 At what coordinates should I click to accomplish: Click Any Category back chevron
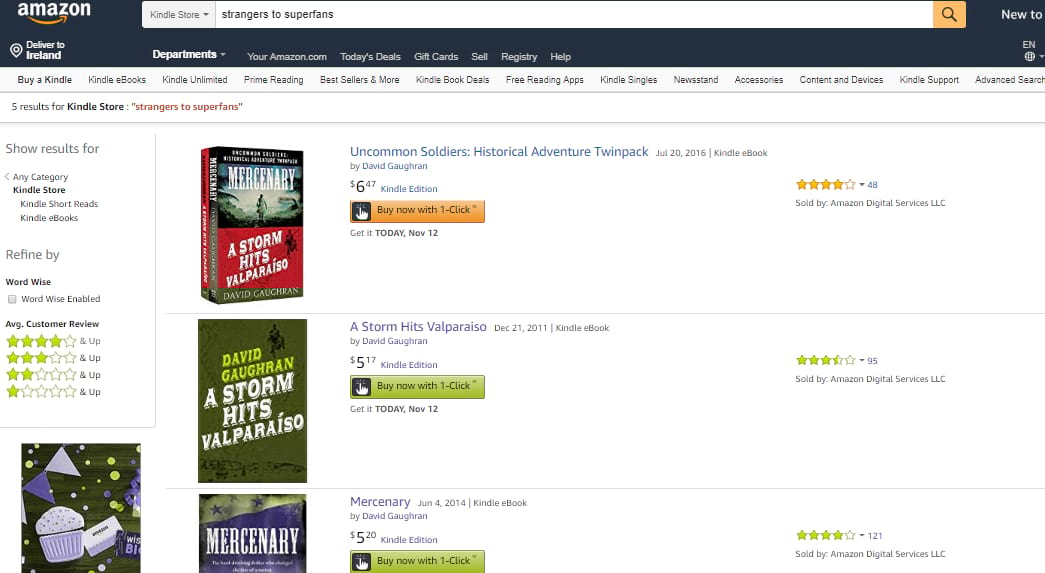click(7, 177)
